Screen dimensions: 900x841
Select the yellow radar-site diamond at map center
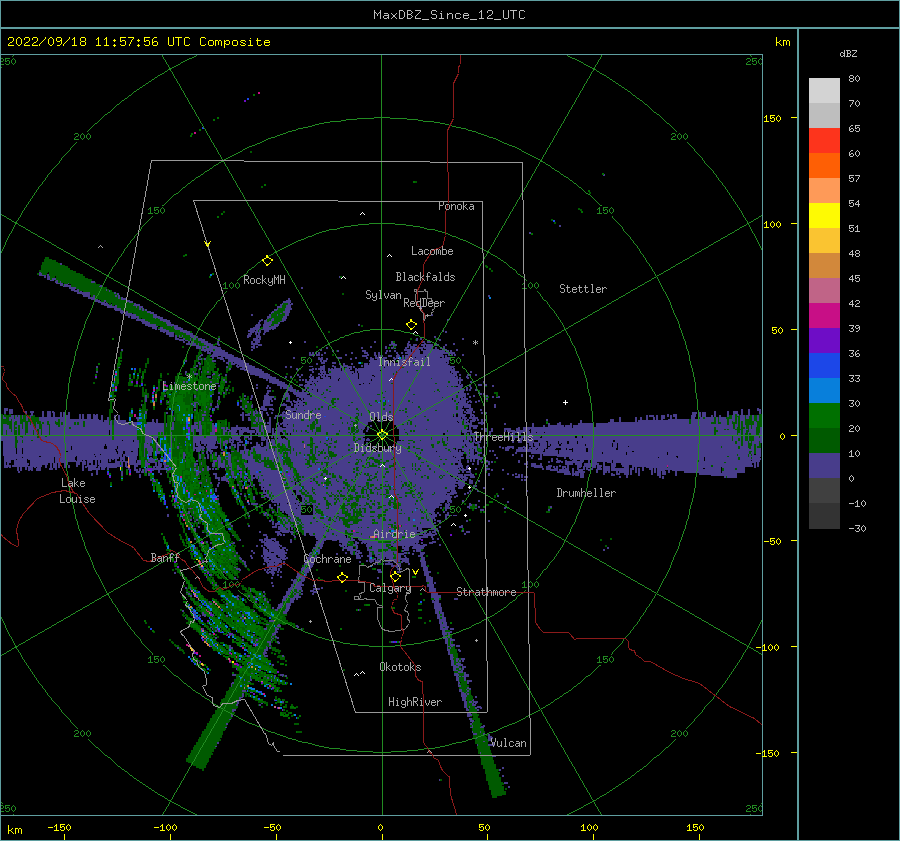(x=382, y=435)
